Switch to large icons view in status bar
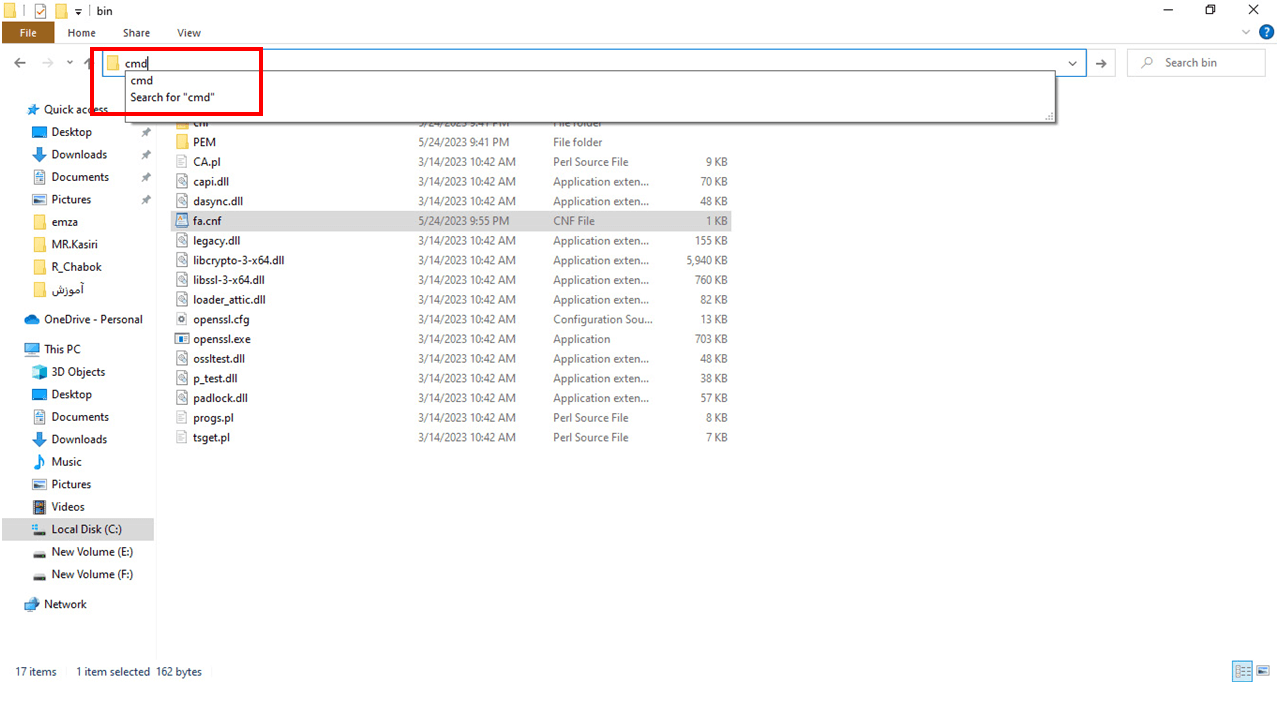This screenshot has height=720, width=1280. pyautogui.click(x=1263, y=671)
